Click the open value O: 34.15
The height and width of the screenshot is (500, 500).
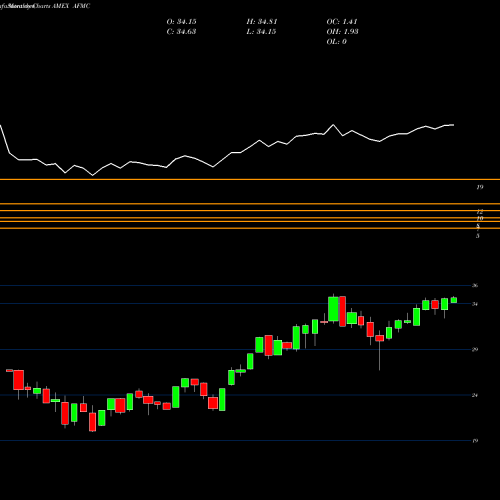click(181, 22)
